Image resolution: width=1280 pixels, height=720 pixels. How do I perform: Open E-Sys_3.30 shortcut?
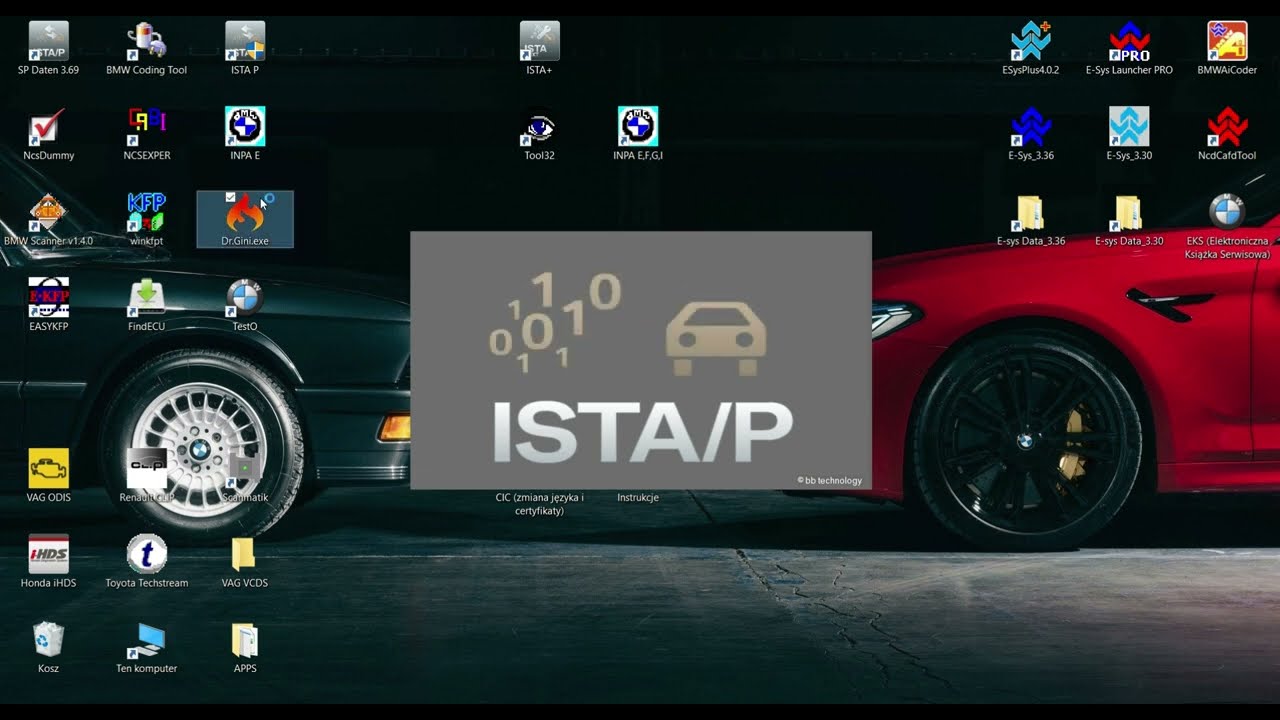(1129, 127)
